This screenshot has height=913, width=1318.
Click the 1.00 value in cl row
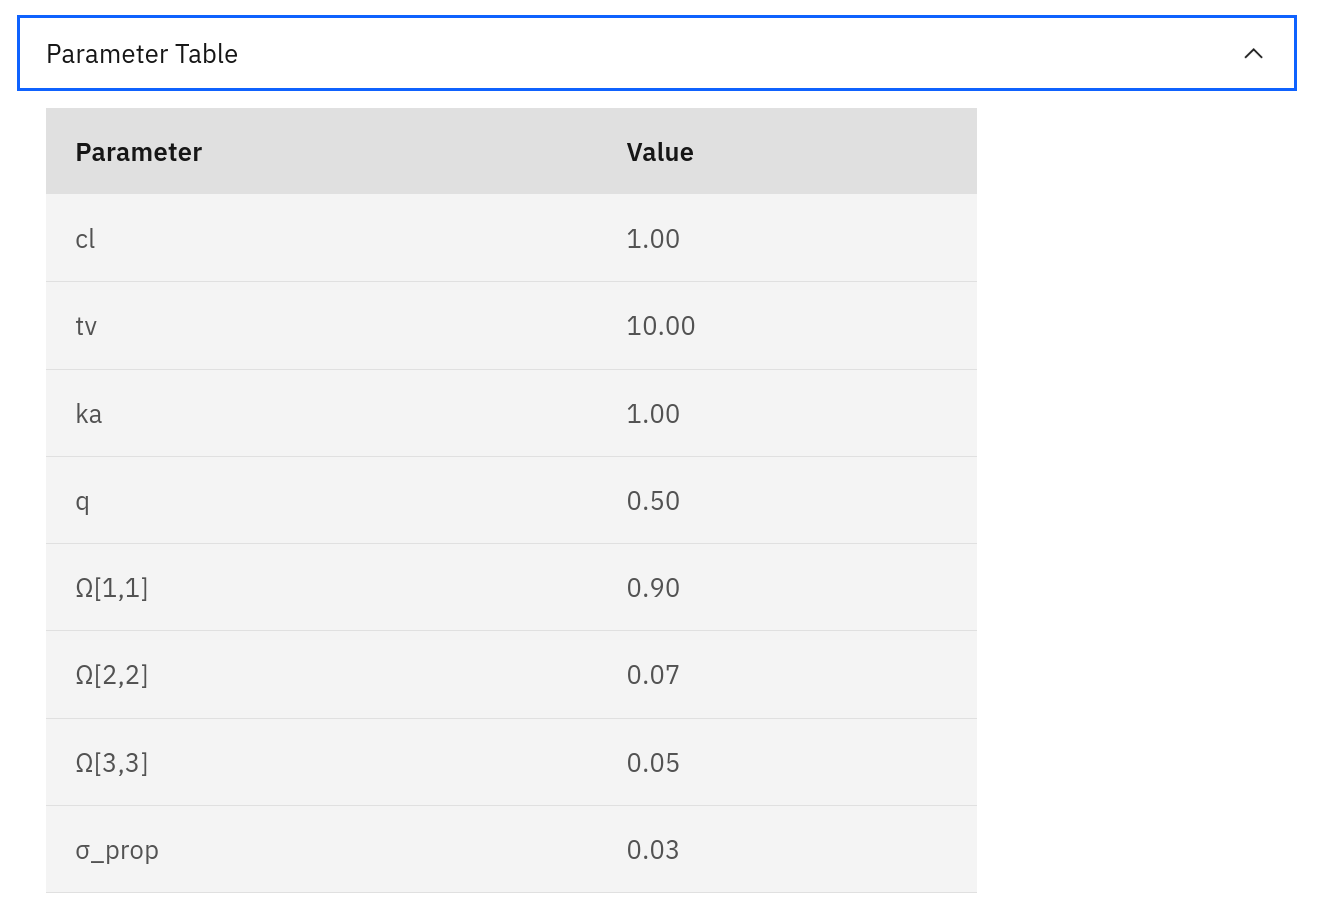[653, 239]
